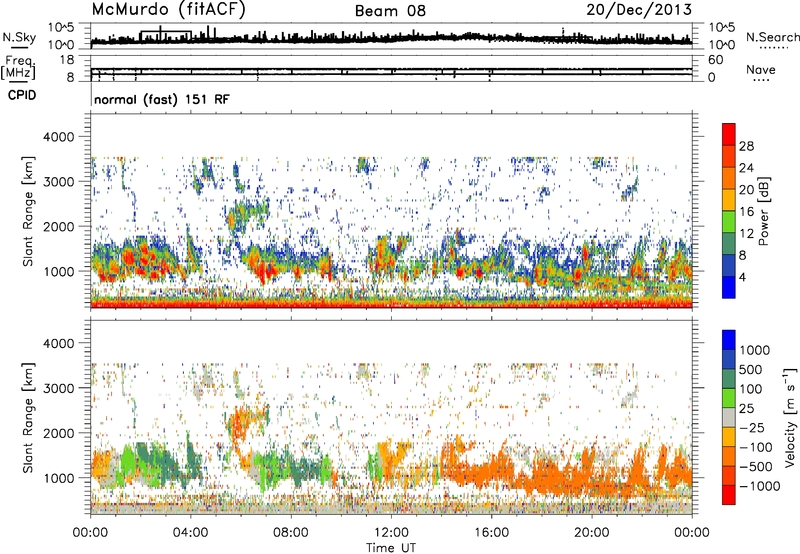Click the '12' power colorbar tick label

pyautogui.click(x=746, y=234)
